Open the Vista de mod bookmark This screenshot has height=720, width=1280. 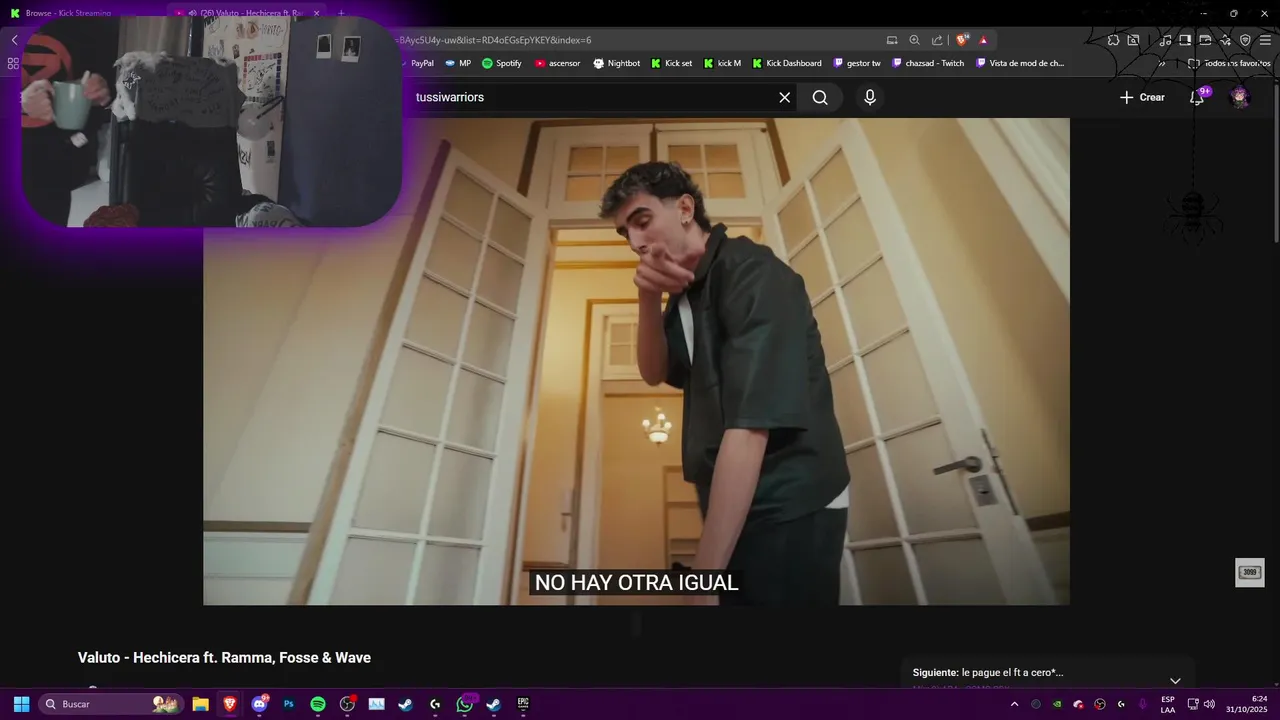(x=1020, y=63)
